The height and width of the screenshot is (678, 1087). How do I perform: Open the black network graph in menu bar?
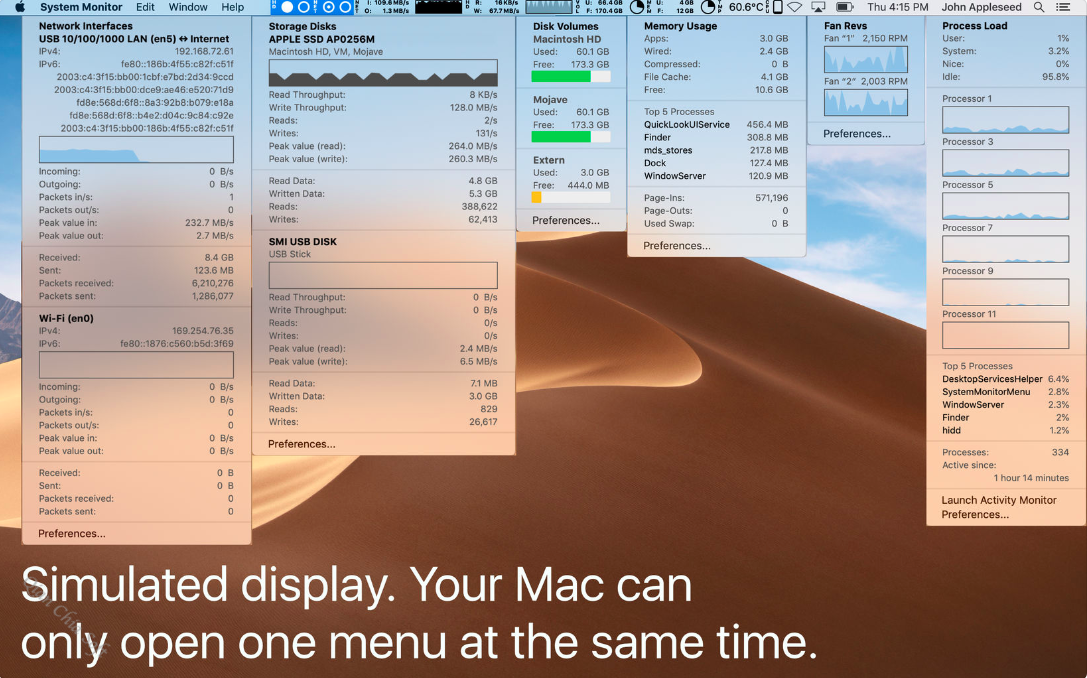tap(438, 7)
